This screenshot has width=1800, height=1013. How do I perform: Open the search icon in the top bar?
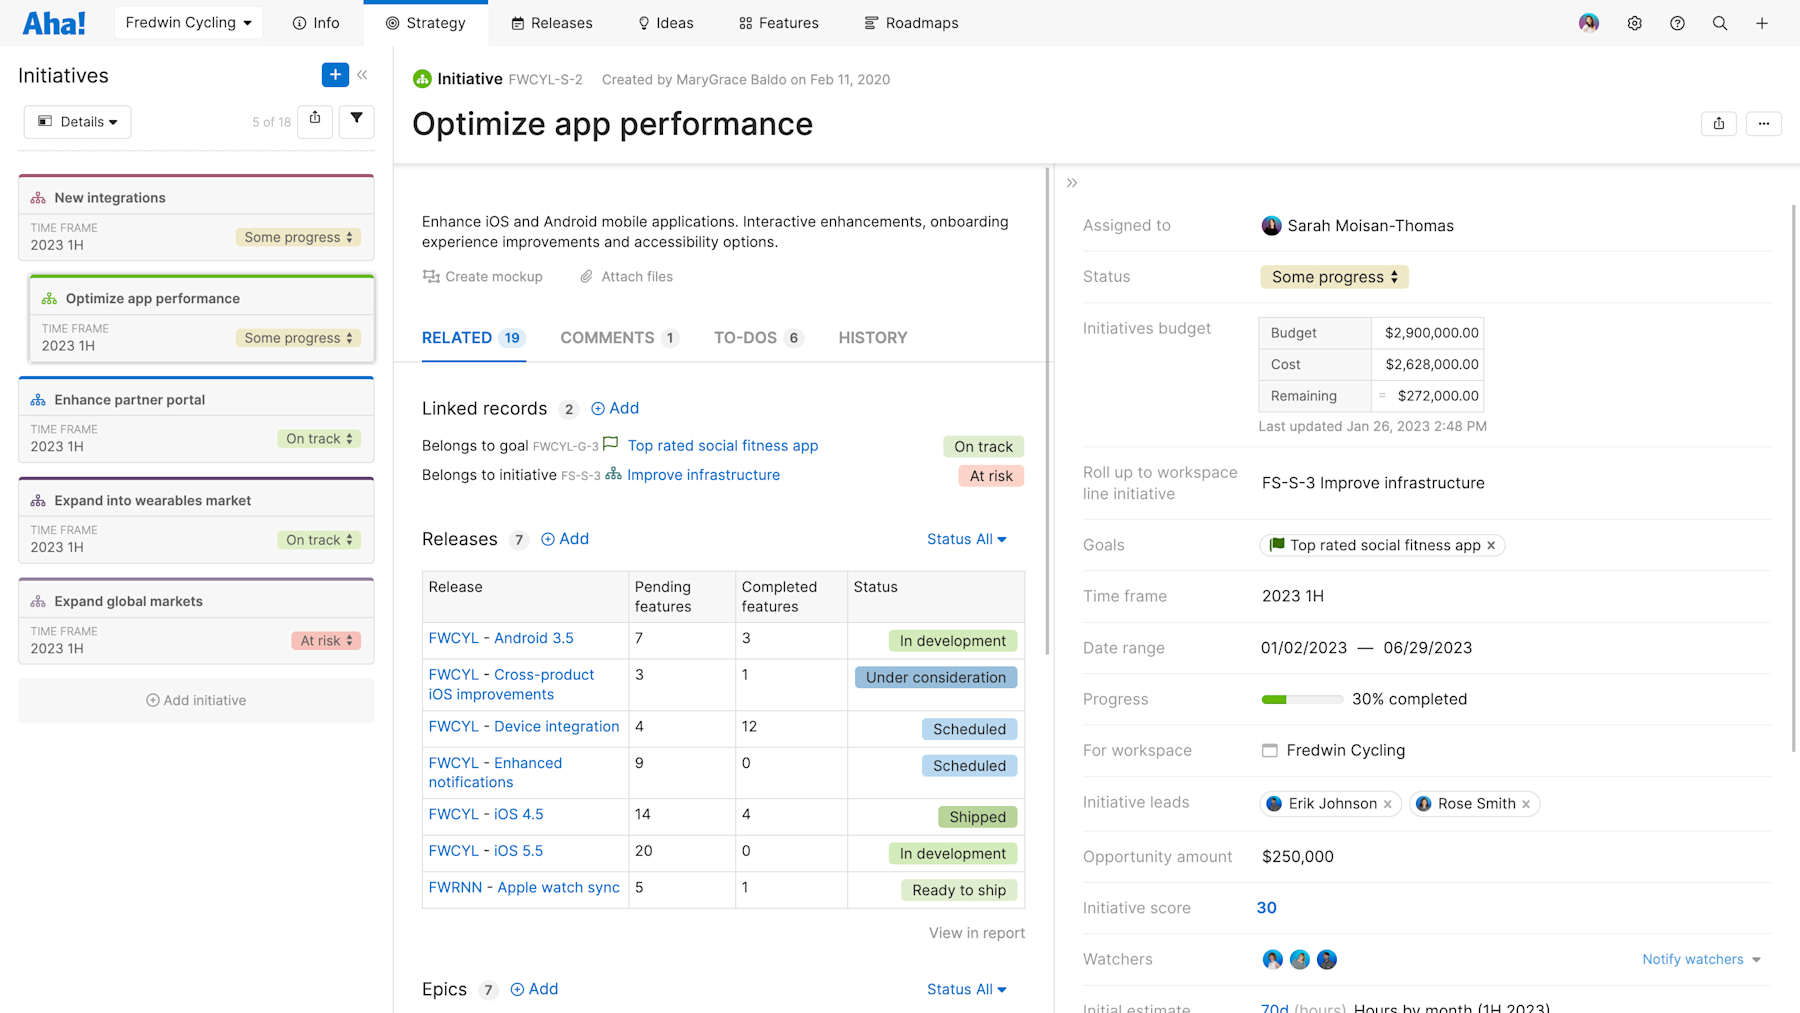tap(1720, 22)
